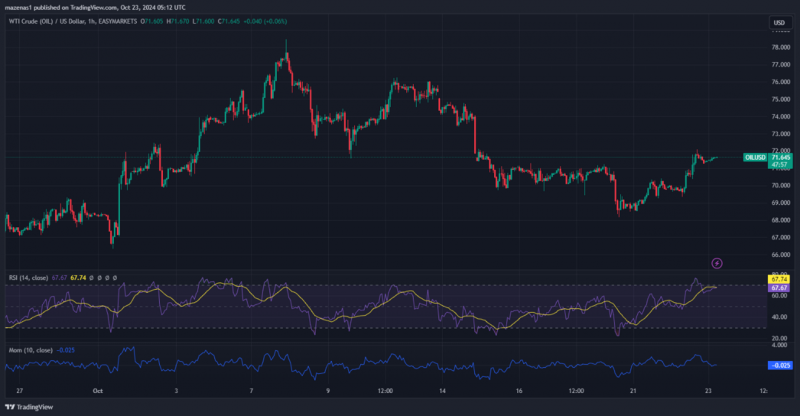Click the +0.040 (+0.06%) change value
800x416 pixels.
click(264, 21)
